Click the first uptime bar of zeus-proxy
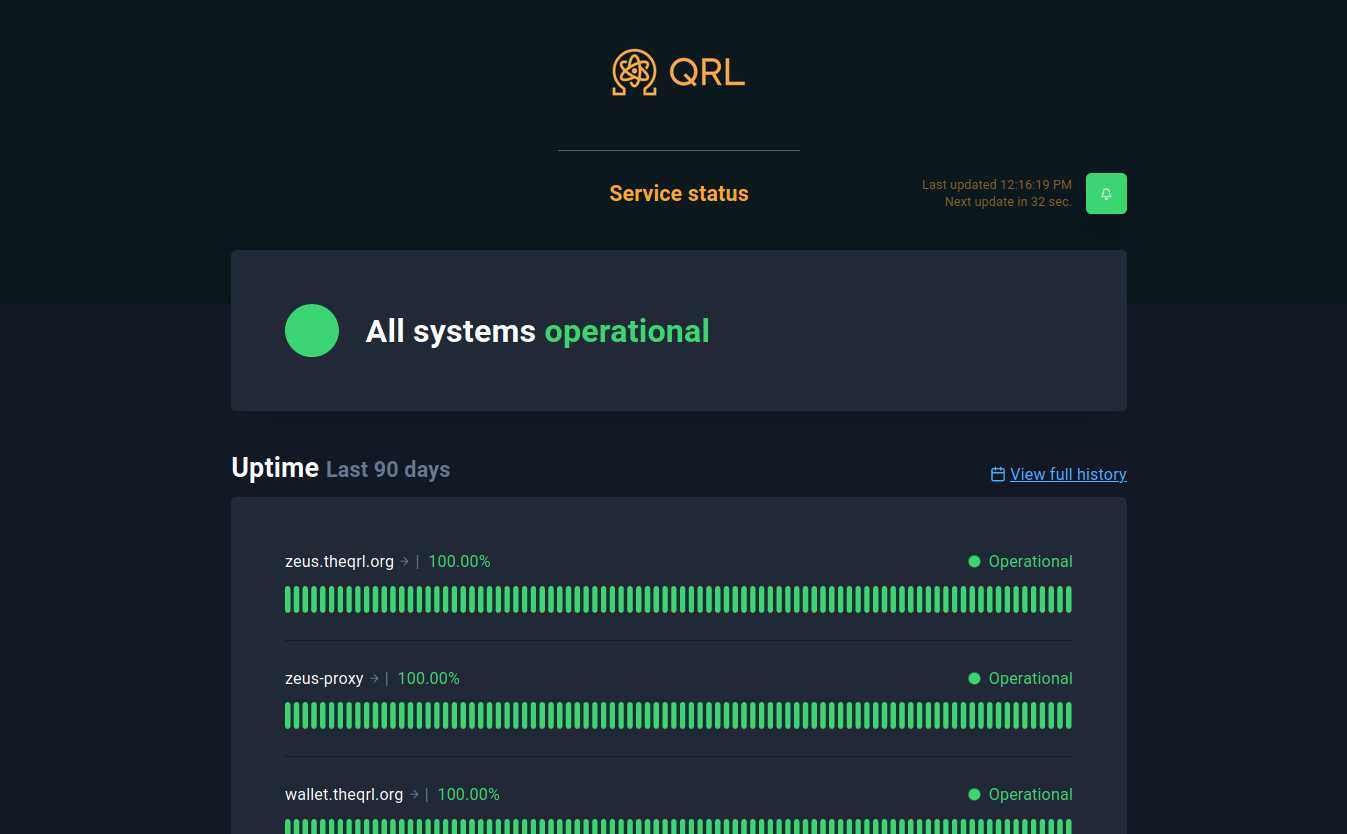This screenshot has width=1347, height=834. pos(288,715)
